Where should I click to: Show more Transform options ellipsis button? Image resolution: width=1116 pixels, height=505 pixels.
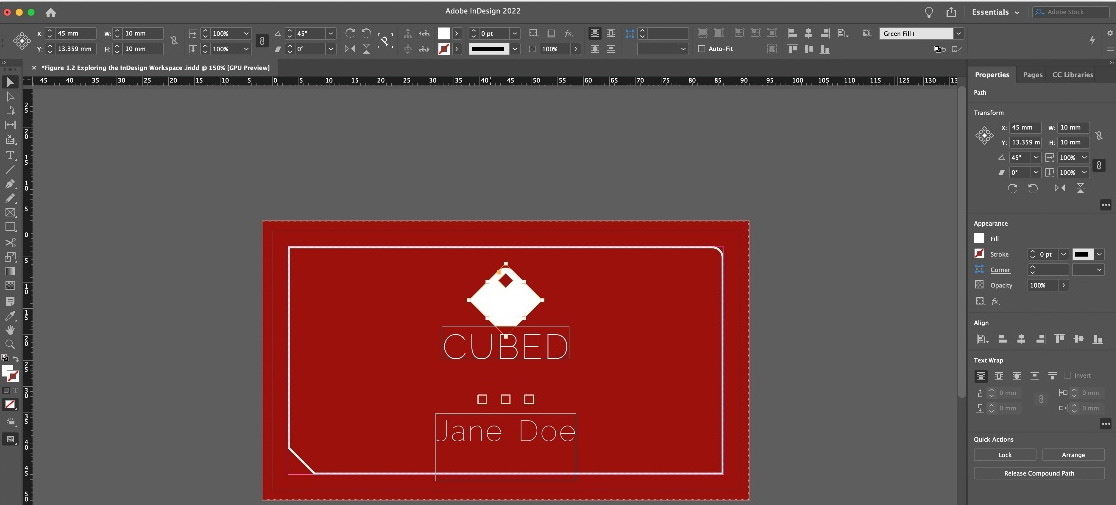pos(1105,205)
